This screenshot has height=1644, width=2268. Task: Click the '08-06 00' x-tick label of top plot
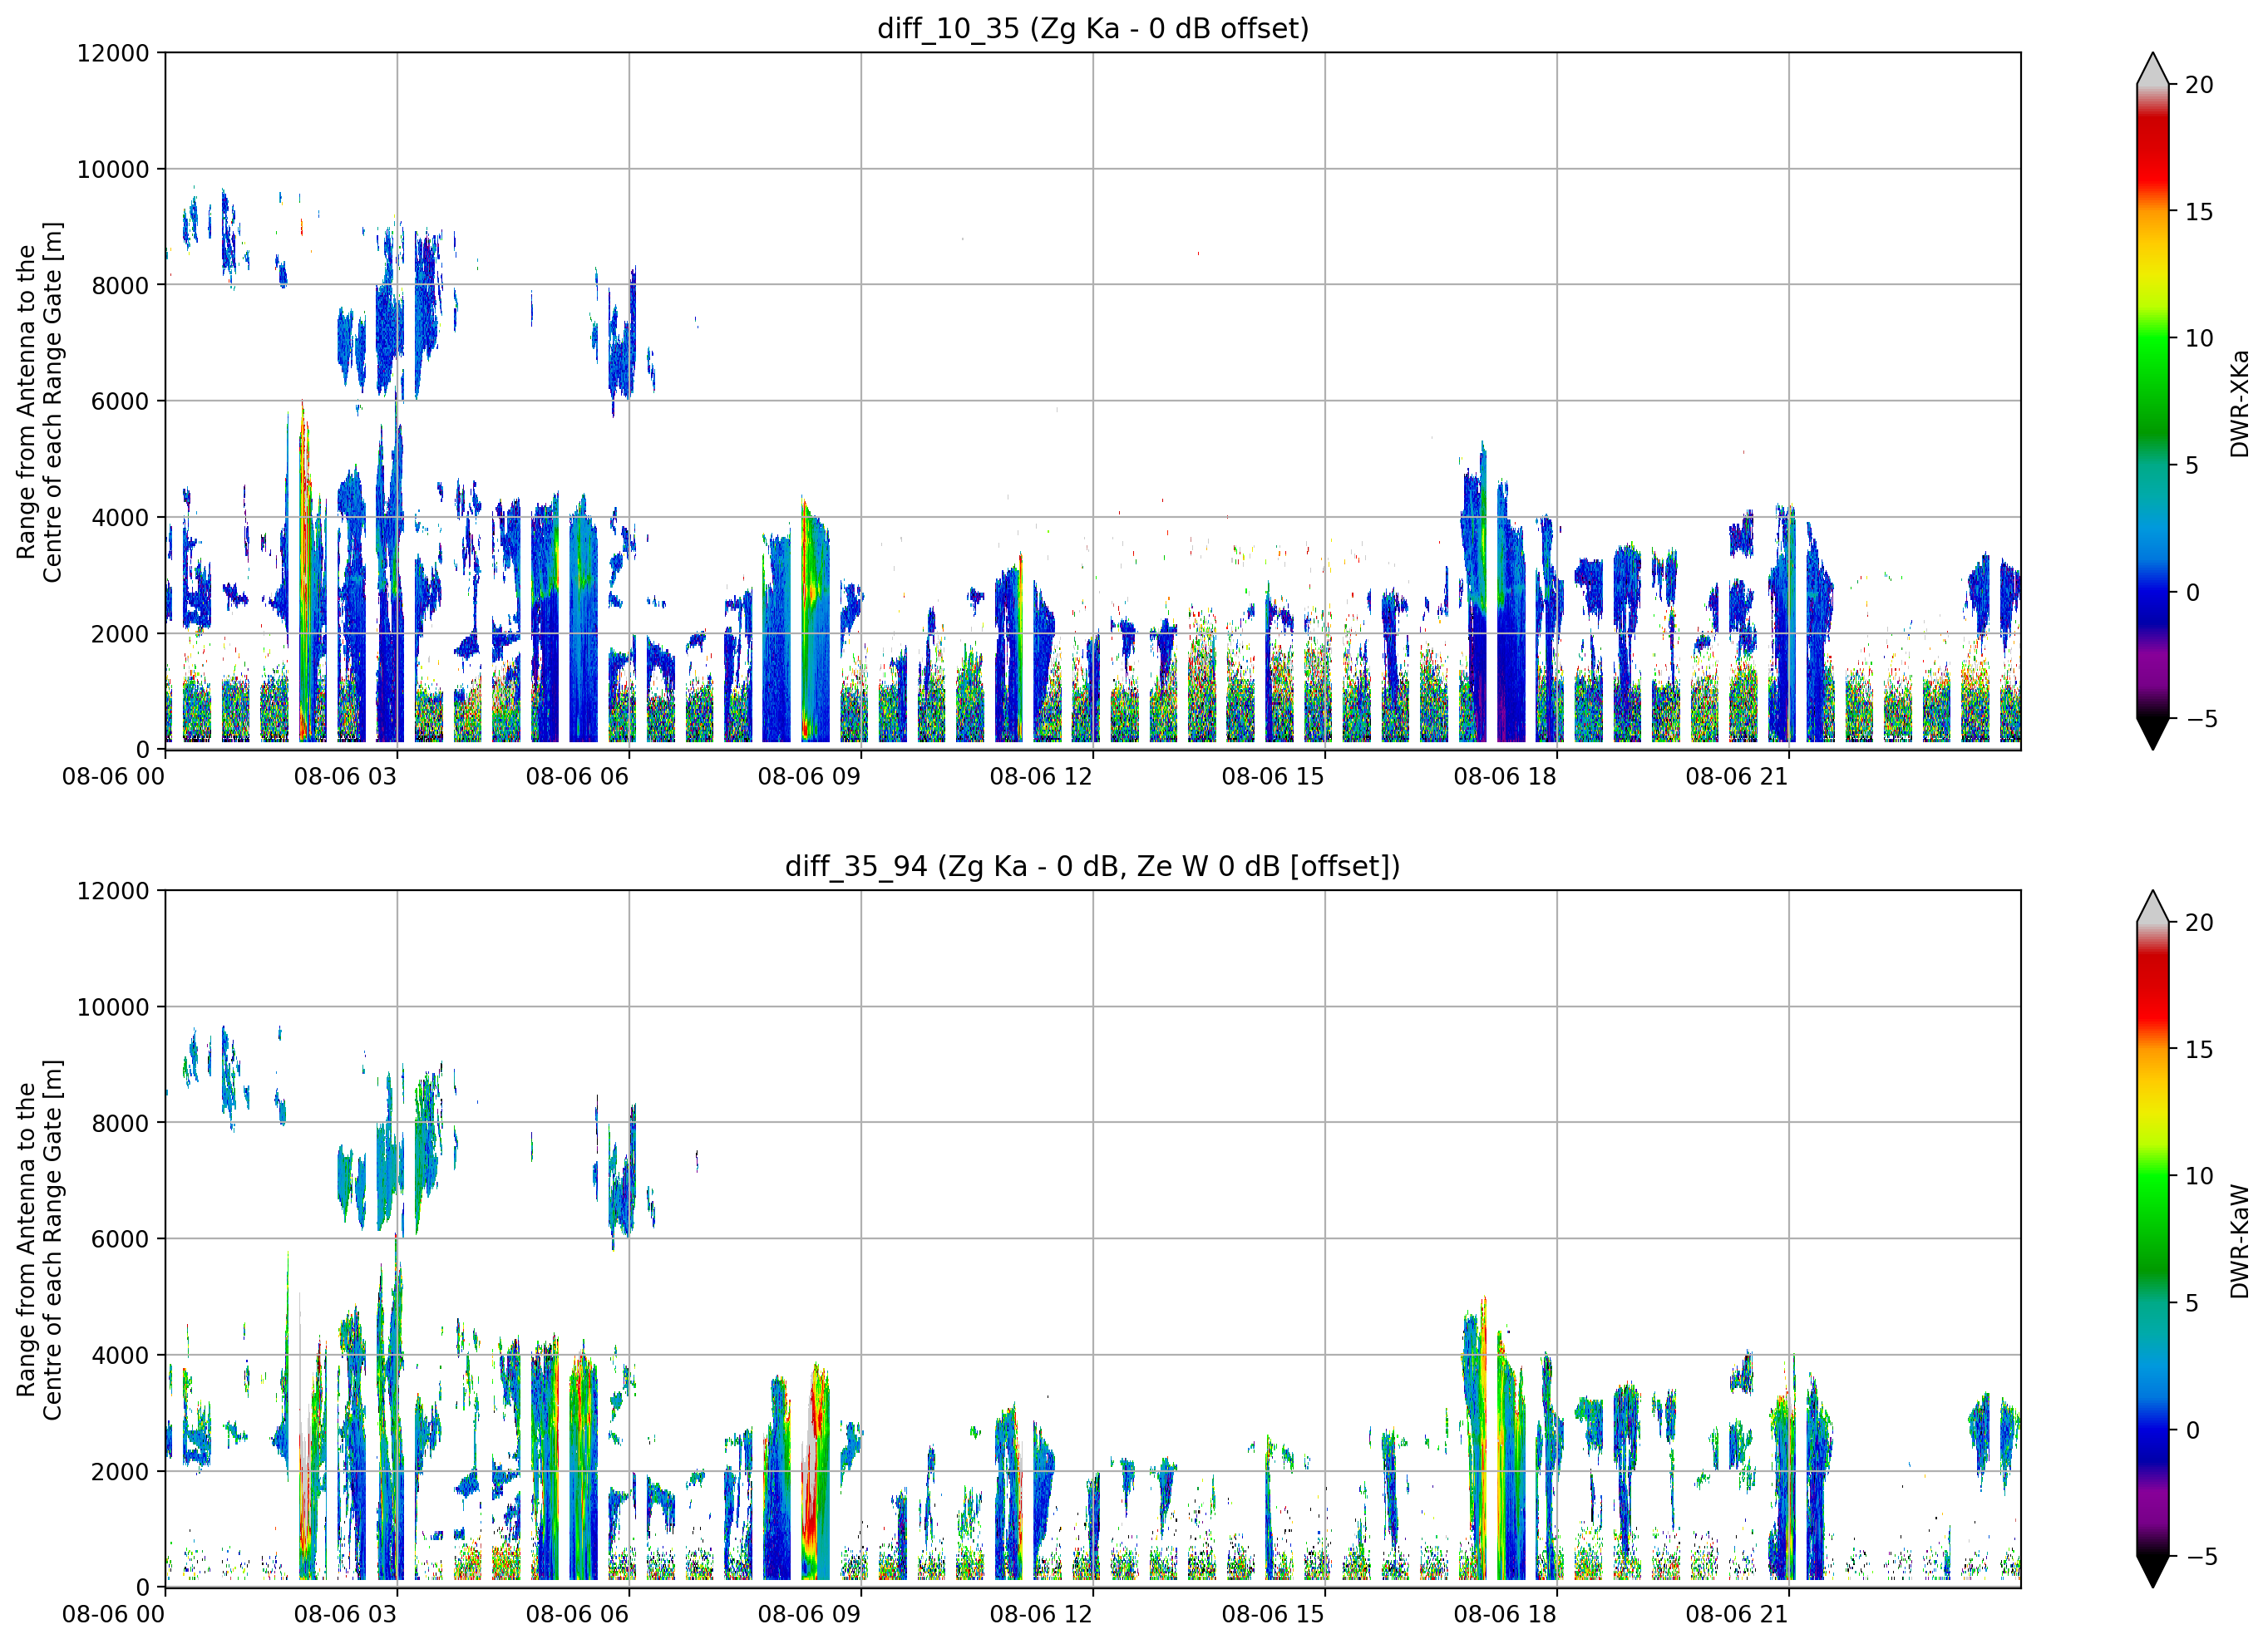pyautogui.click(x=113, y=777)
